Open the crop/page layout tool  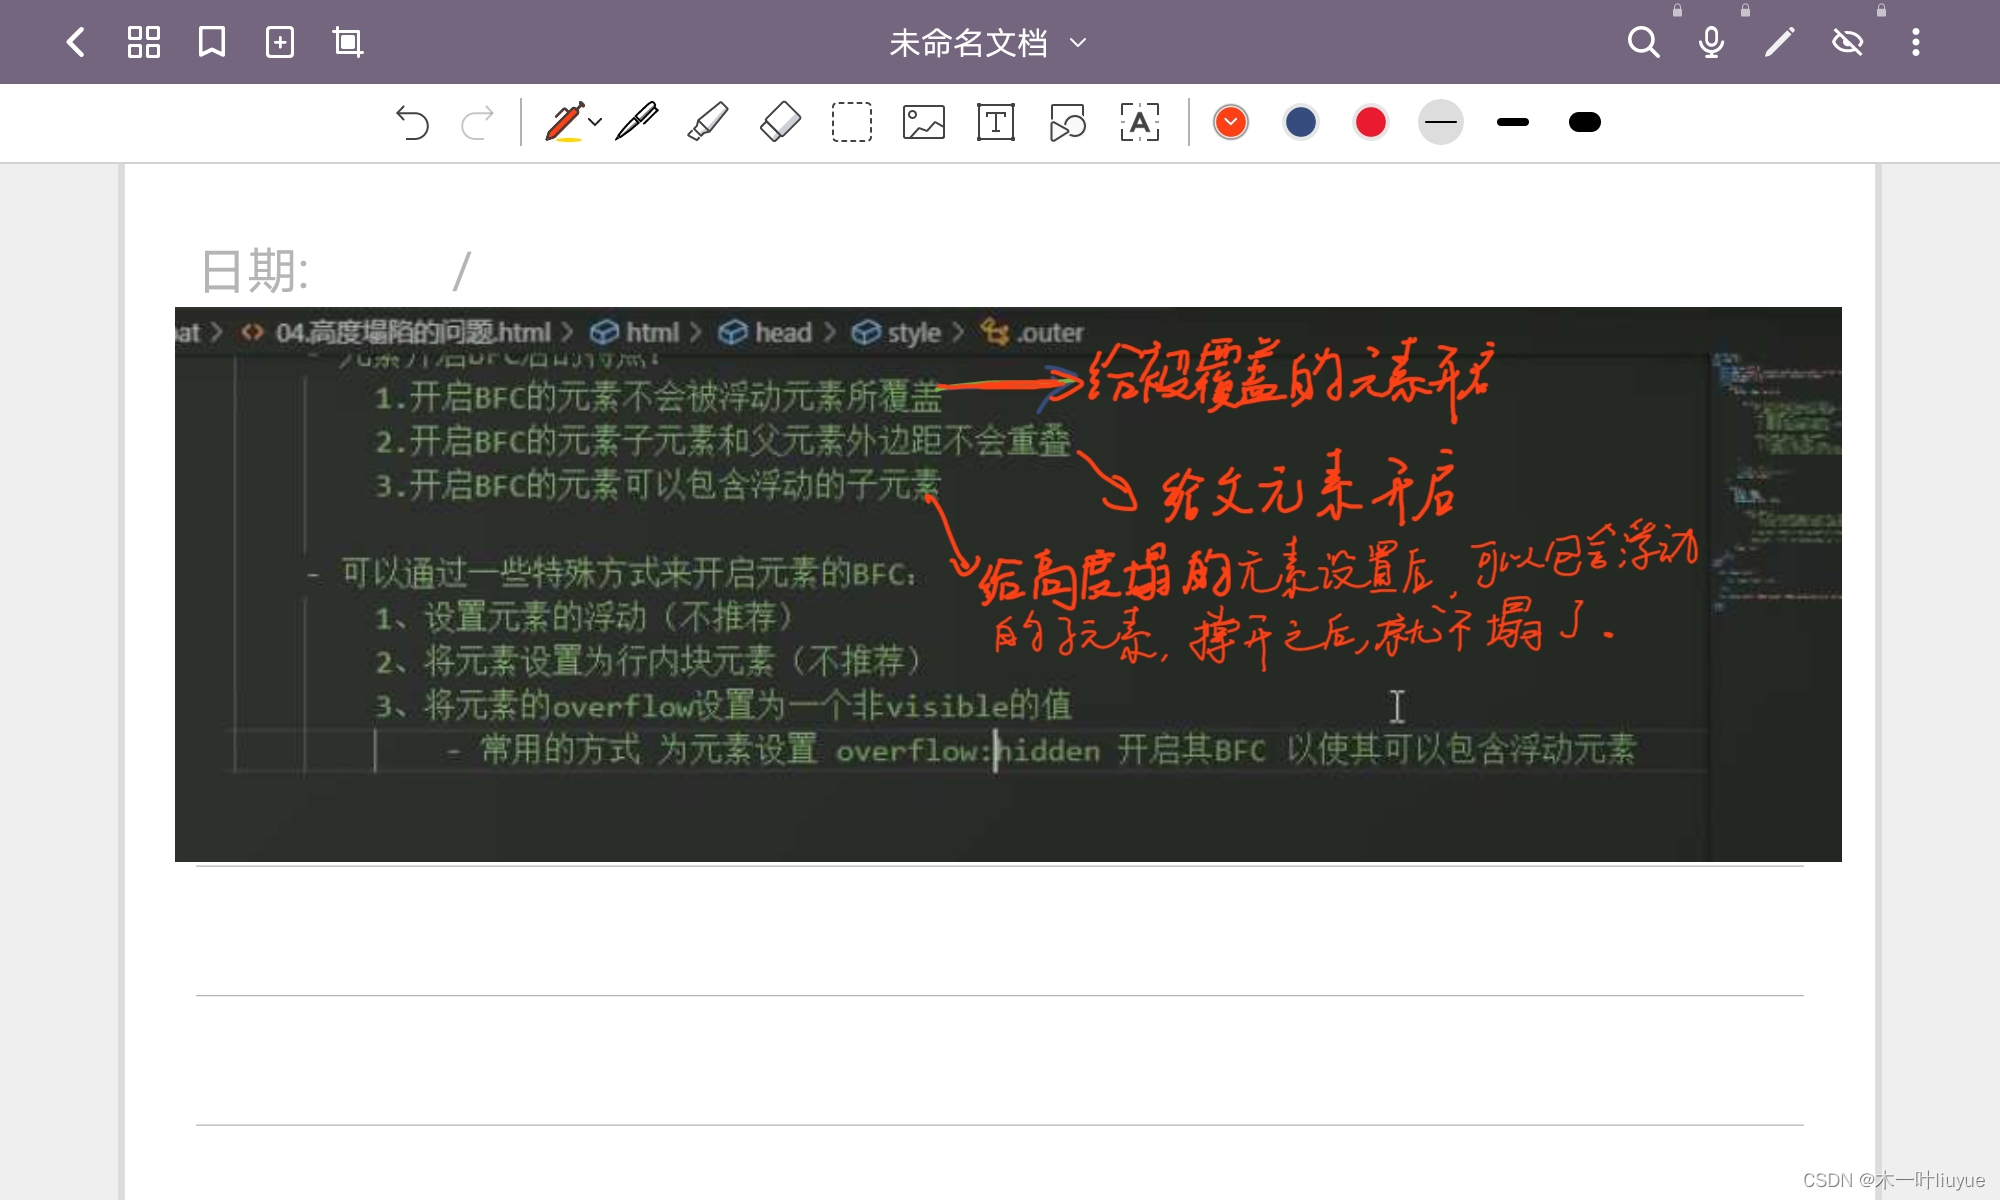click(348, 42)
